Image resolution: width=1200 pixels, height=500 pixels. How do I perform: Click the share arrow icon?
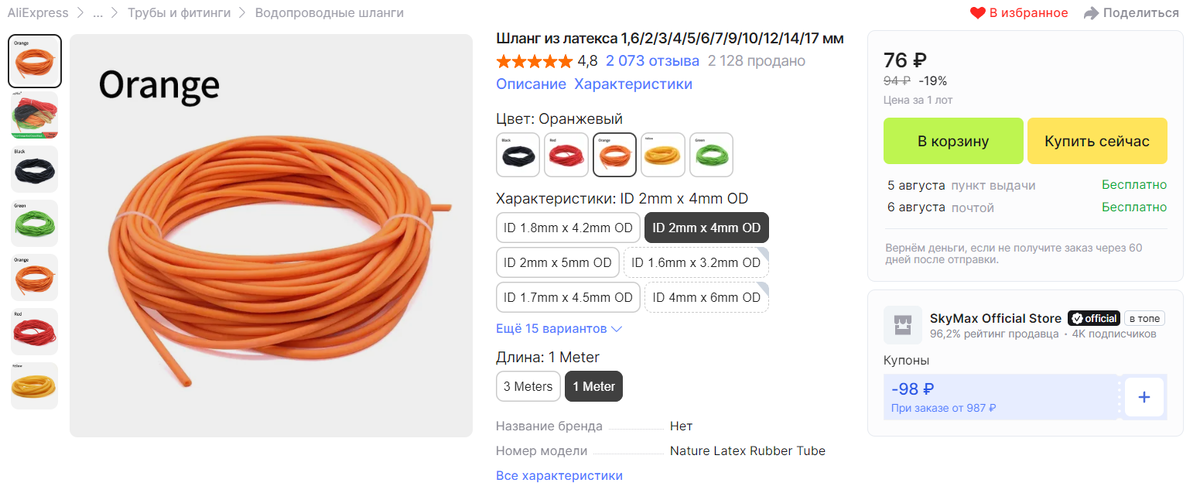pyautogui.click(x=1092, y=13)
